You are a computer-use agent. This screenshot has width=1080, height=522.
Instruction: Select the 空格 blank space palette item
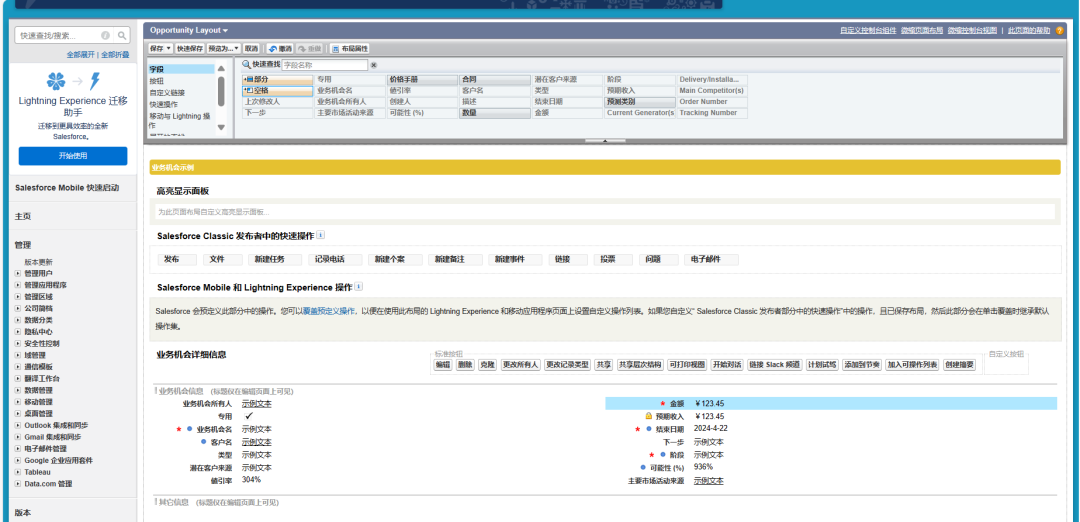(x=278, y=91)
